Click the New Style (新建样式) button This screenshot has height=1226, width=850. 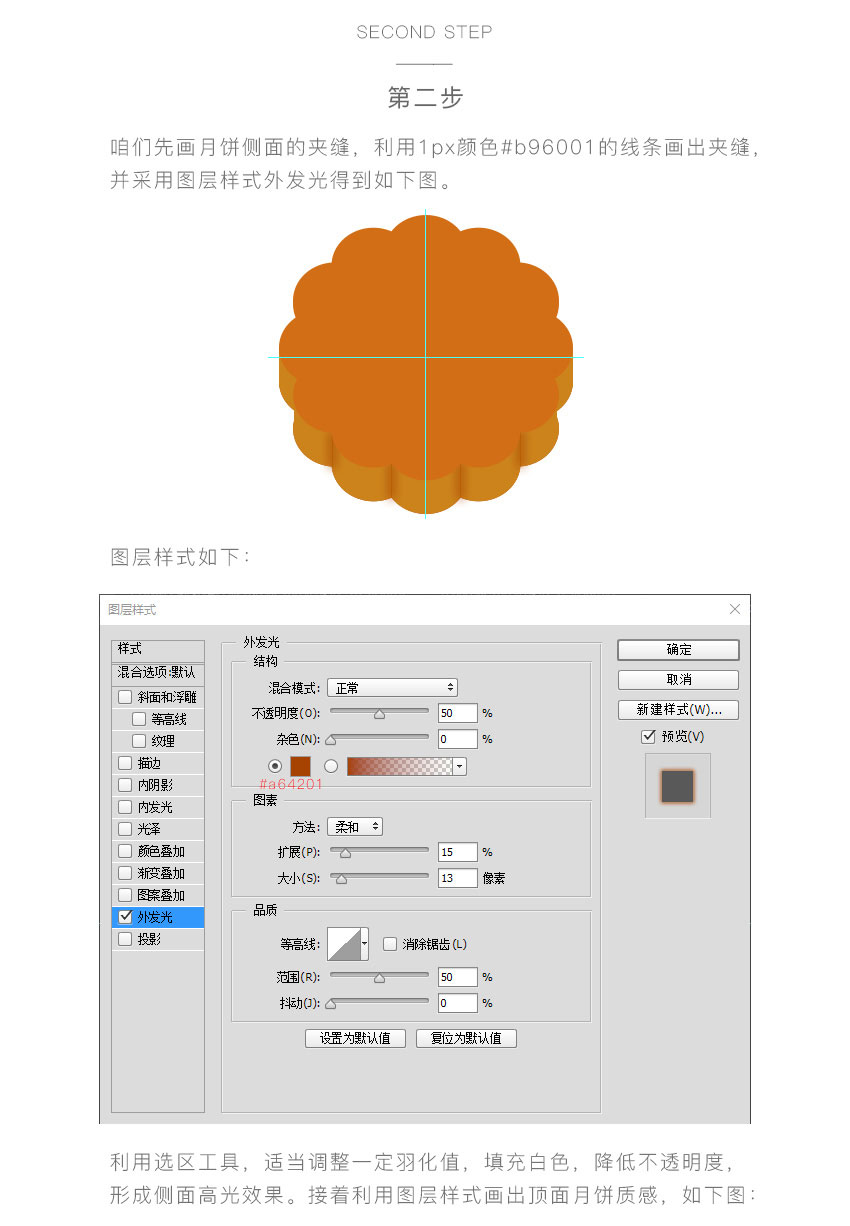click(678, 710)
